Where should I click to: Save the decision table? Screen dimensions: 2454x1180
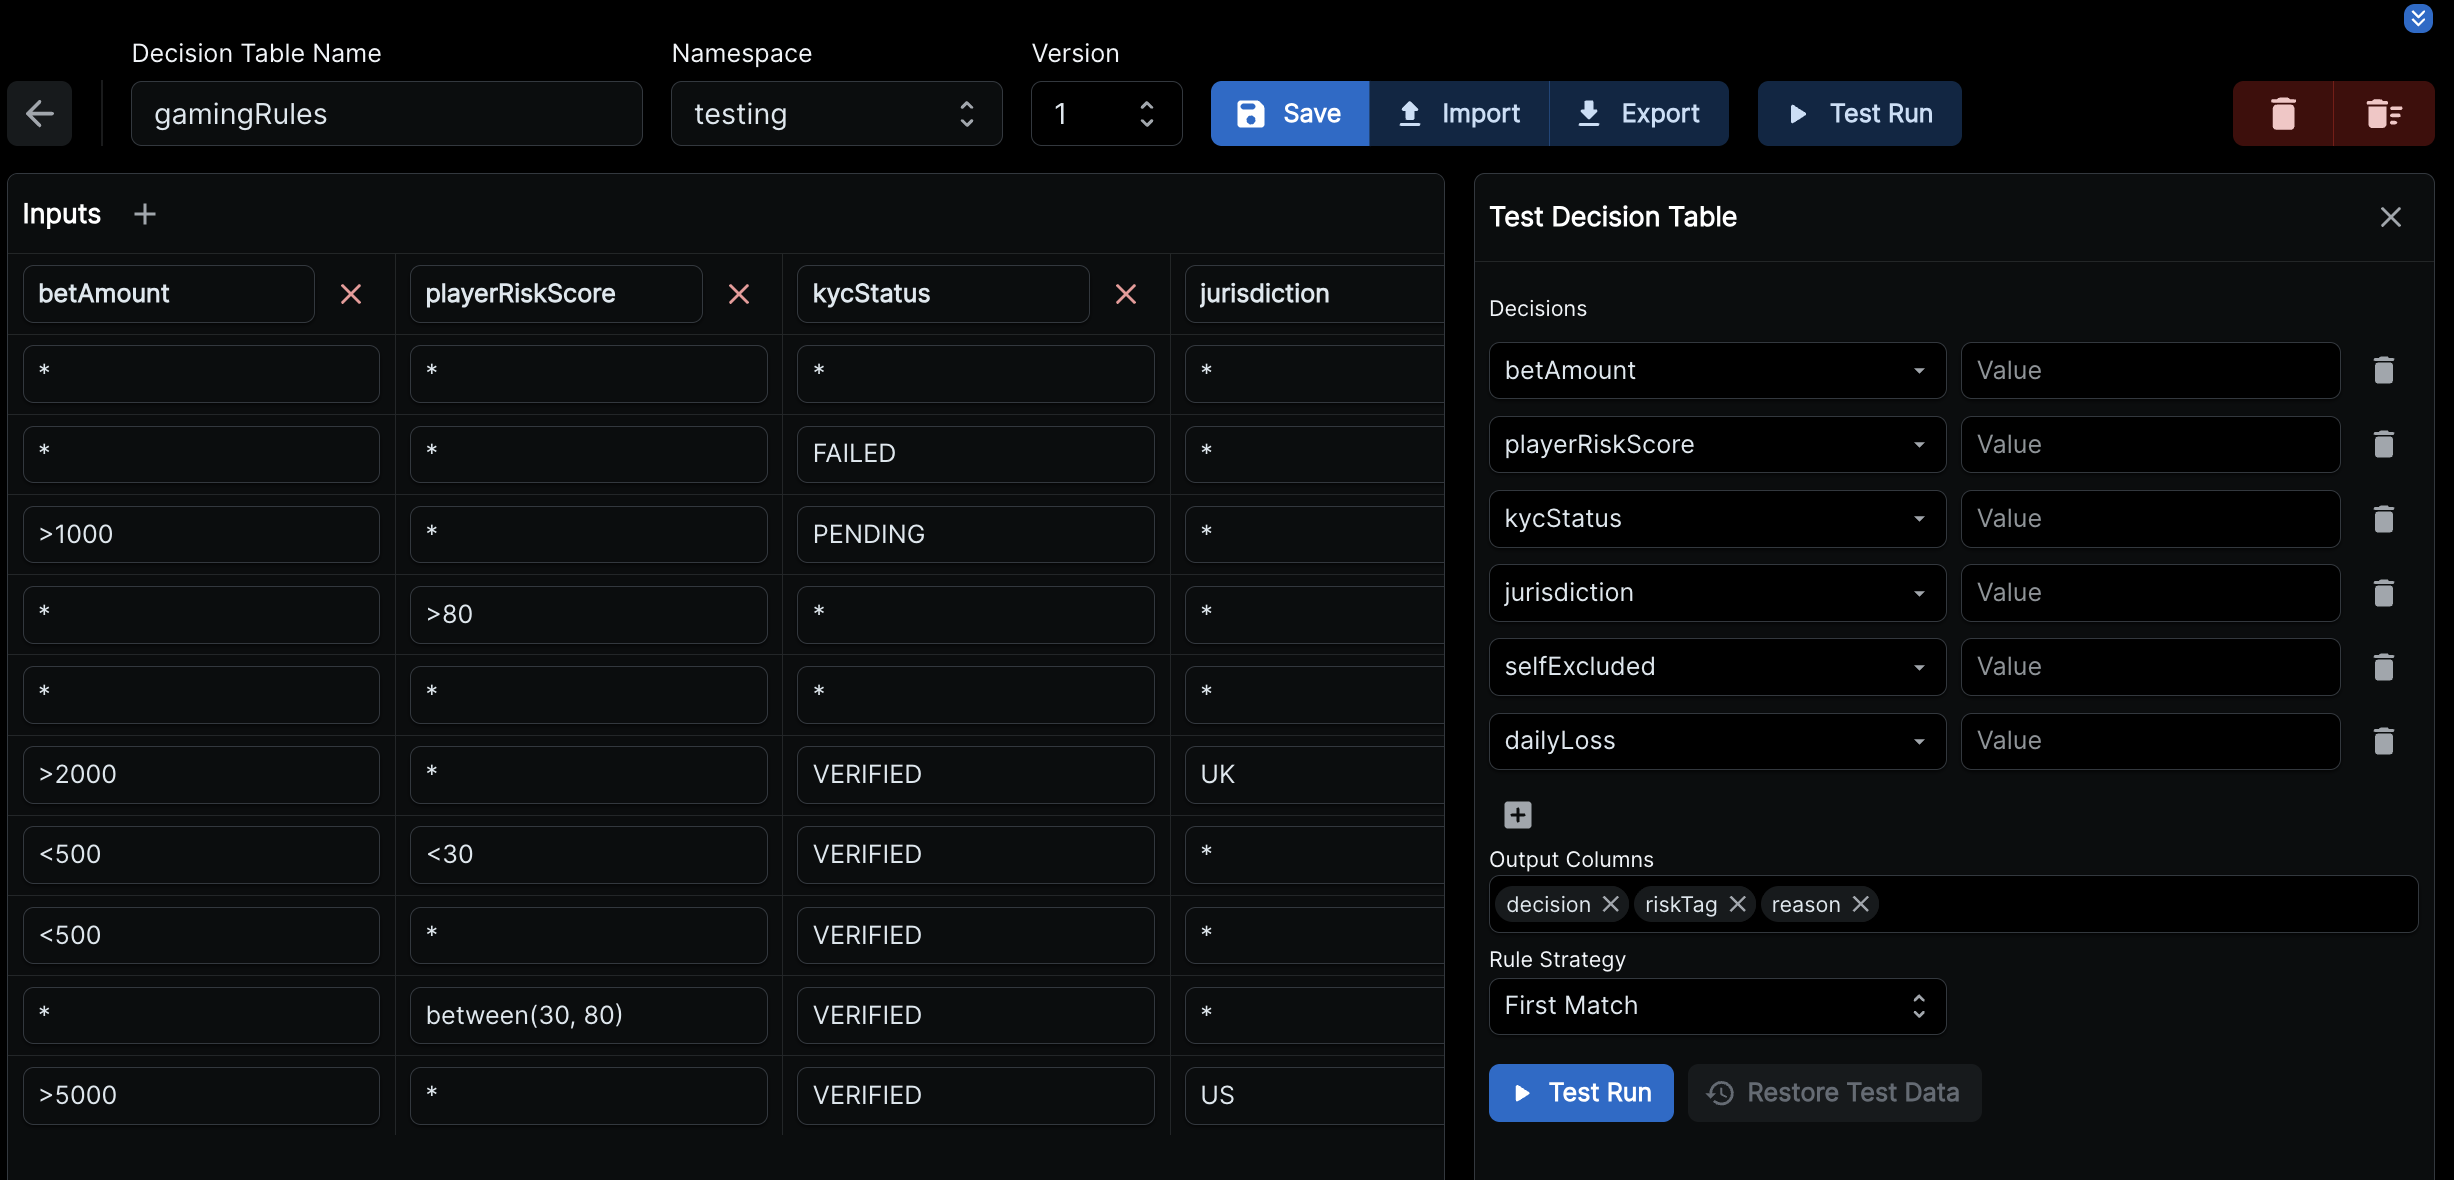[x=1290, y=114]
